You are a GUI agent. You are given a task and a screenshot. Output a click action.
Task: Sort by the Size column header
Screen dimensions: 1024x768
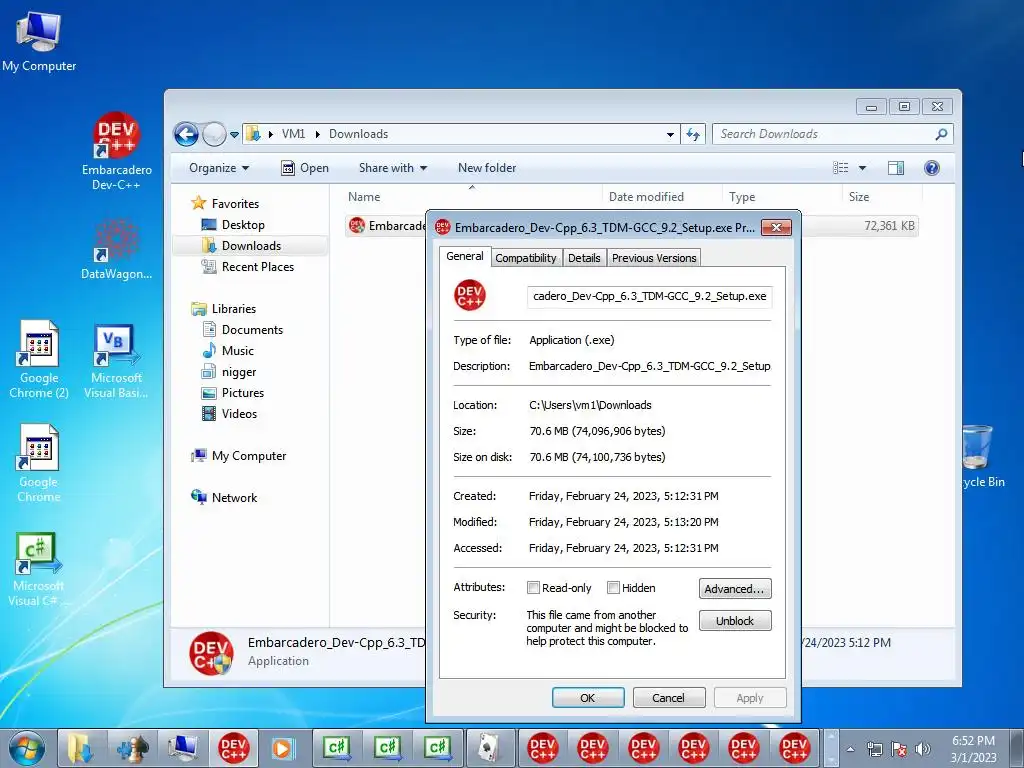882,197
